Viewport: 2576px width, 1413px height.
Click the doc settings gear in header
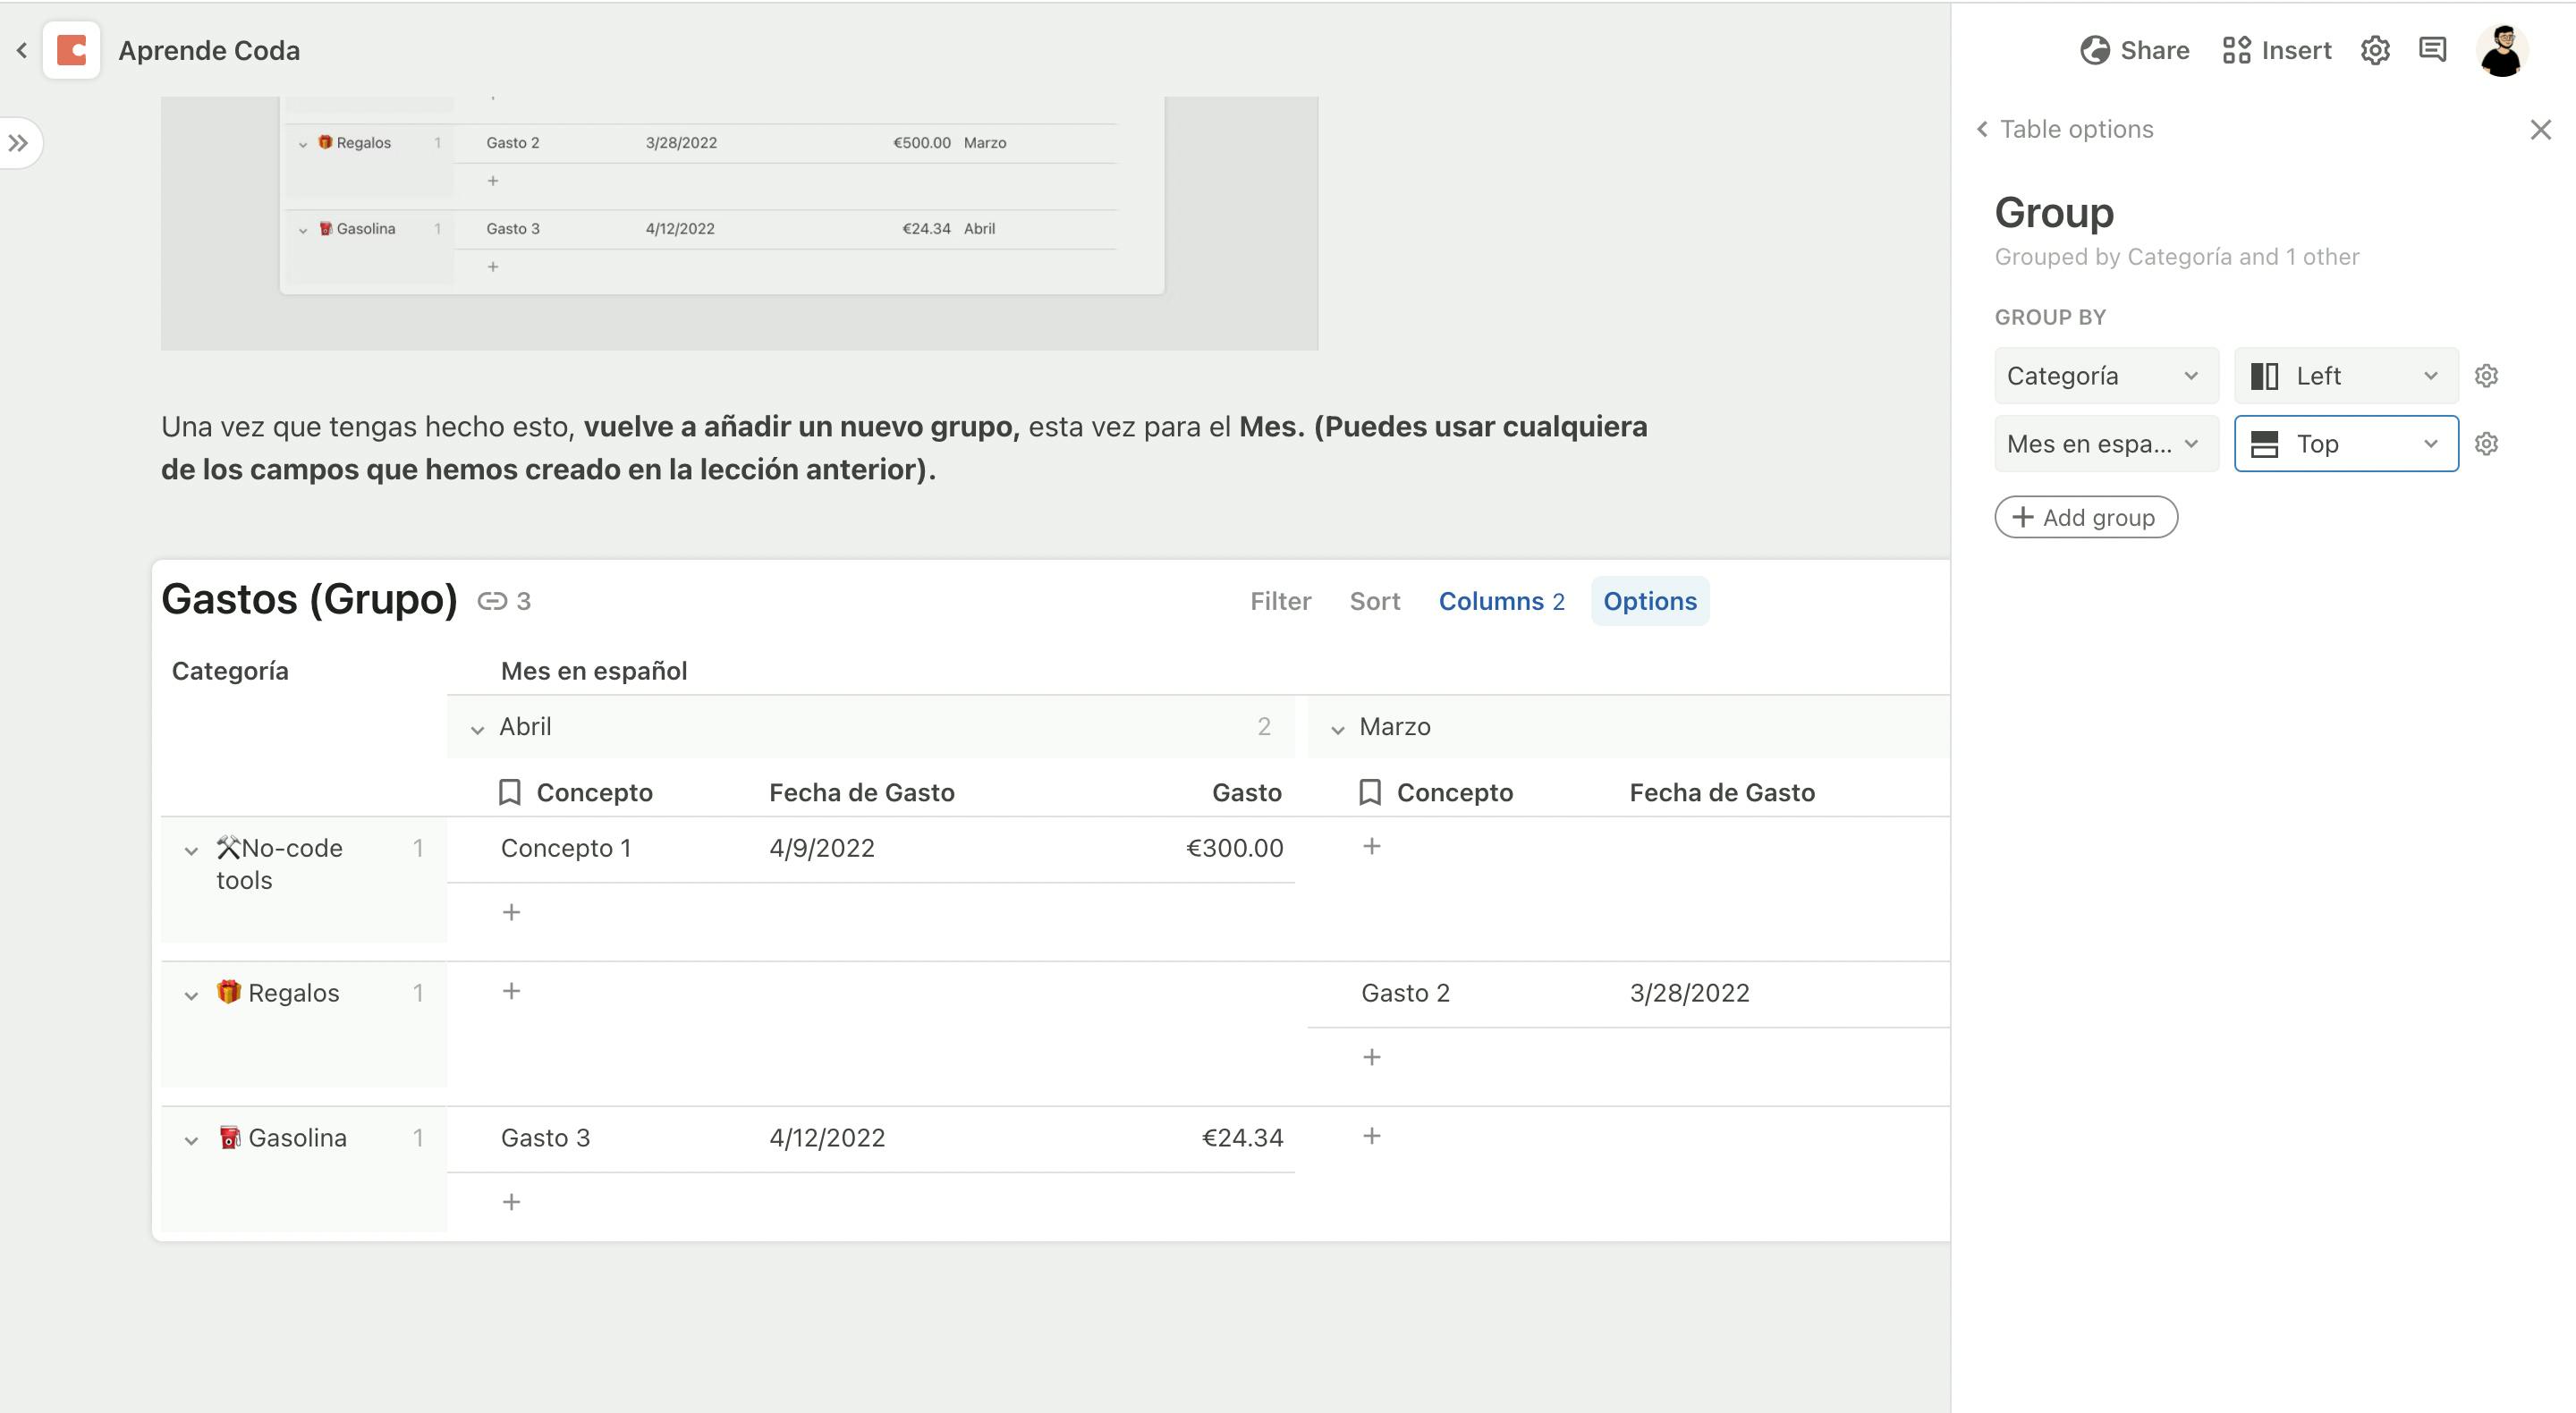2375,50
